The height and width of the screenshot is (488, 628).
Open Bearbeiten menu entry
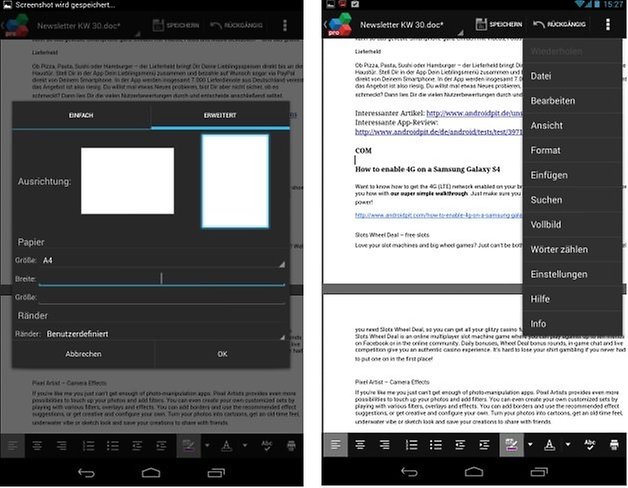pos(573,101)
